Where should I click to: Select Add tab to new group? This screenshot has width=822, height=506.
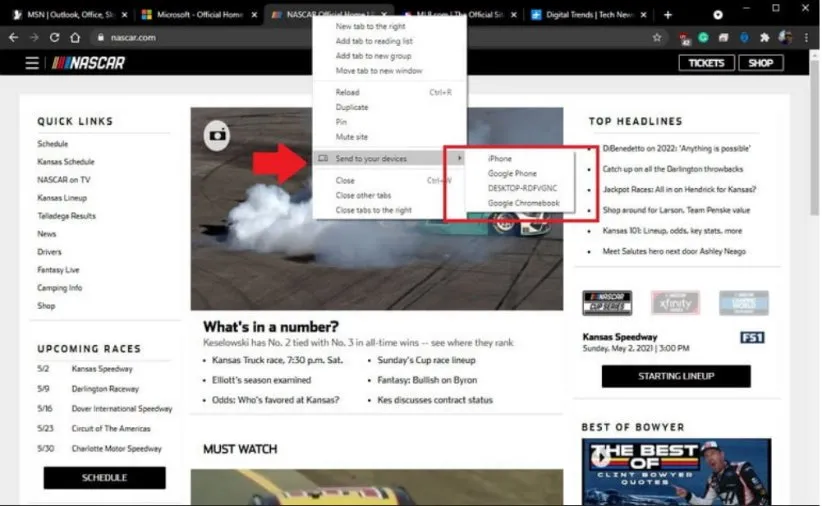click(x=373, y=56)
